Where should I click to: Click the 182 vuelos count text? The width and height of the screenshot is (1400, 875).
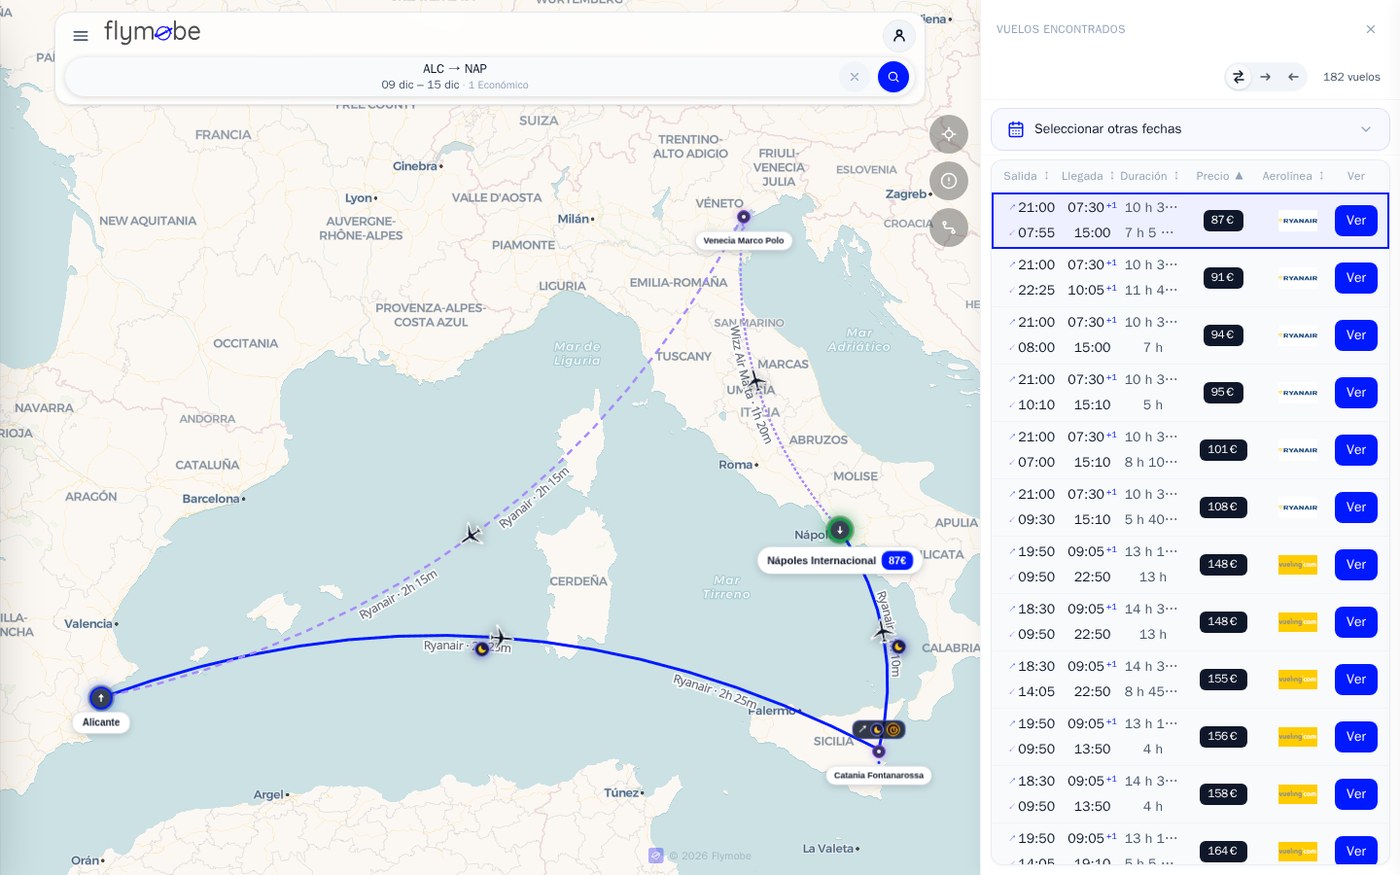coord(1351,77)
